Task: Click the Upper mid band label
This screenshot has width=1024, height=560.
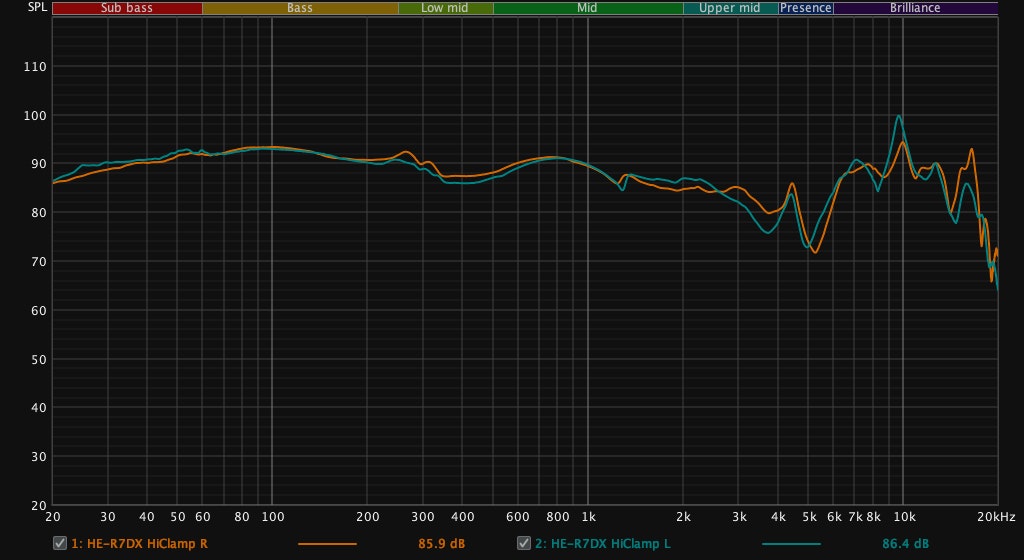Action: (730, 8)
